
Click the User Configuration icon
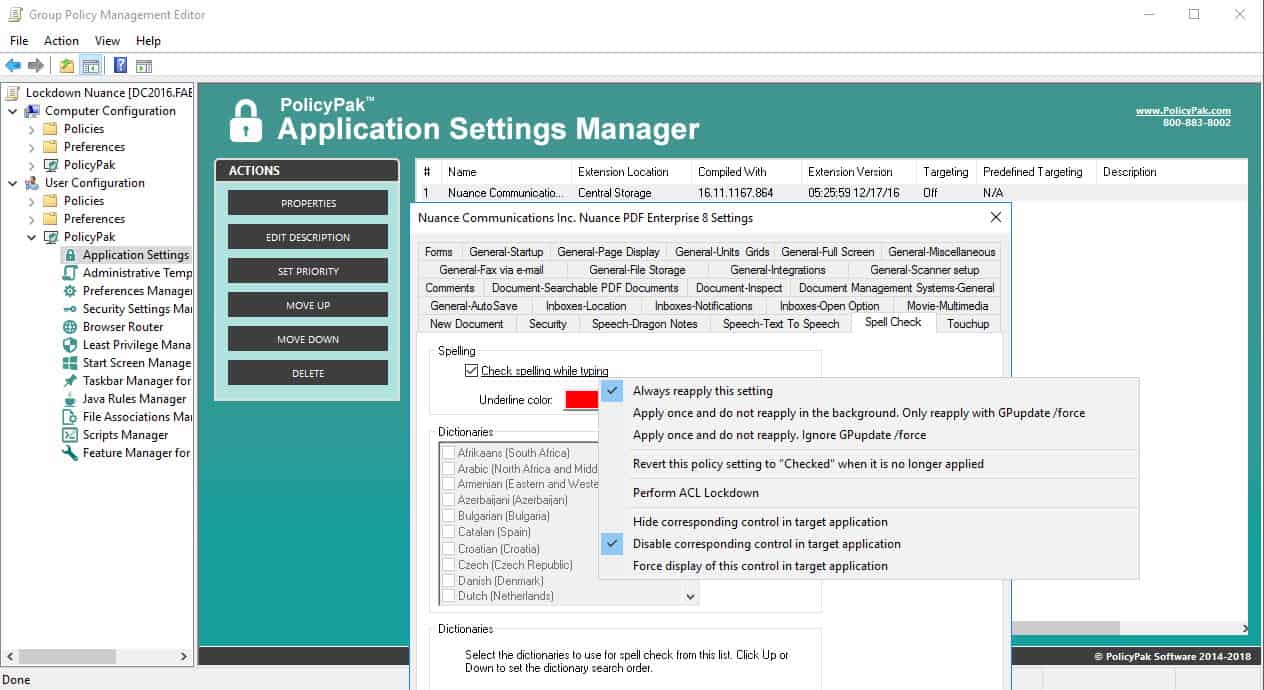coord(32,183)
